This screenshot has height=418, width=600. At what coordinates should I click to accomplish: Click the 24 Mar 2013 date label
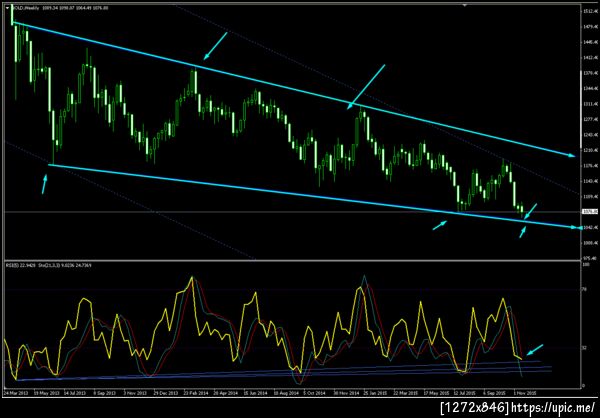pyautogui.click(x=15, y=393)
